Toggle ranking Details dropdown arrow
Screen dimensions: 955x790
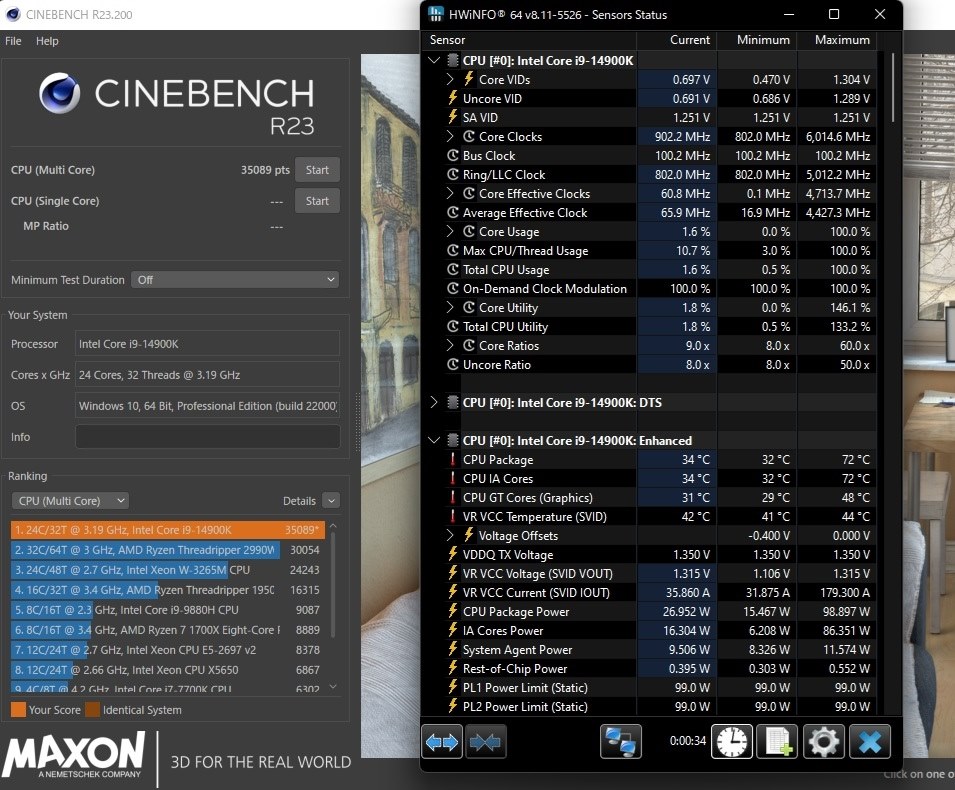point(331,501)
